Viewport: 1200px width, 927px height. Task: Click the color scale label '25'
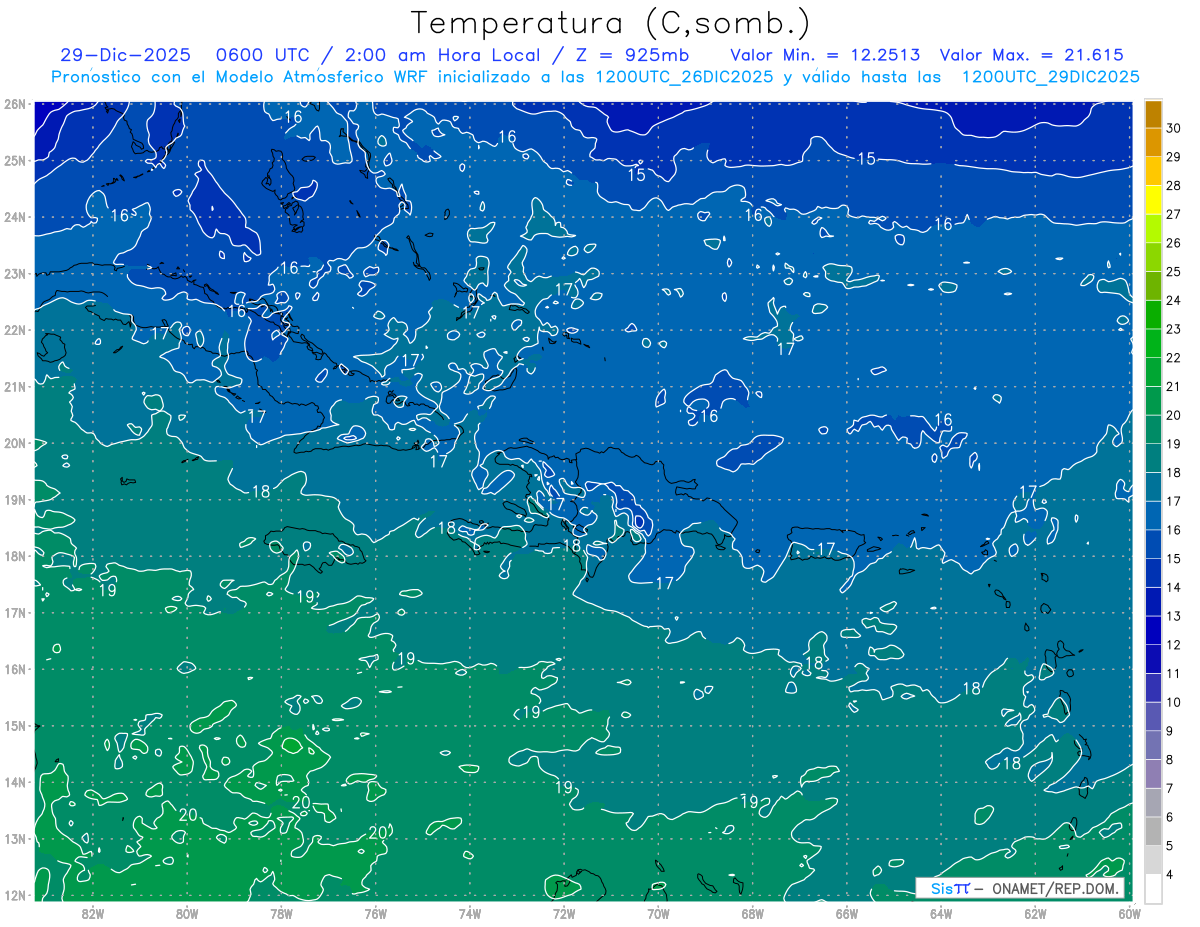coord(1174,271)
